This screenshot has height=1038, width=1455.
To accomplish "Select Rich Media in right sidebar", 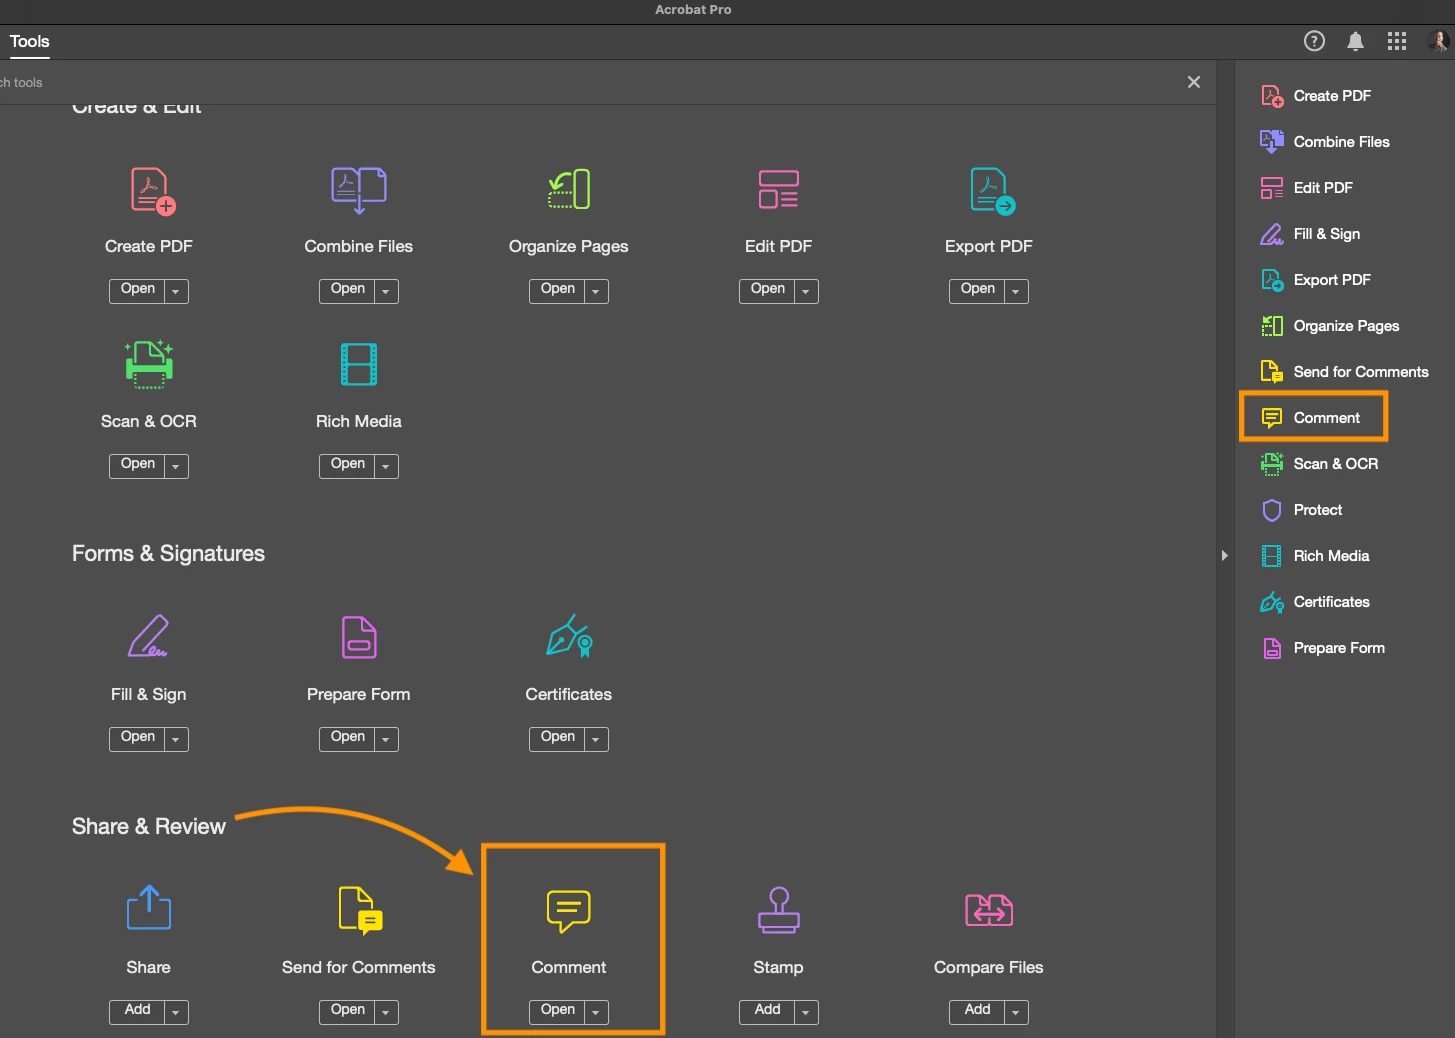I will pos(1314,556).
